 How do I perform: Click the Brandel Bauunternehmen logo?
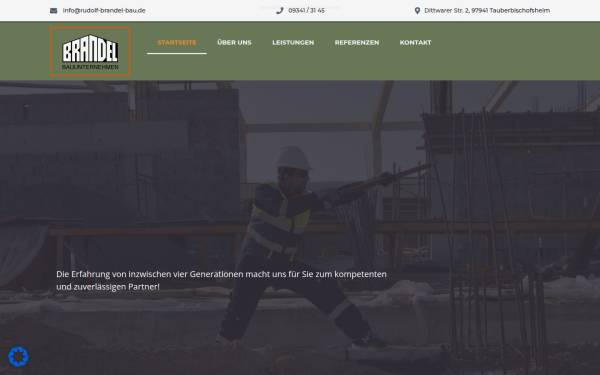coord(90,52)
